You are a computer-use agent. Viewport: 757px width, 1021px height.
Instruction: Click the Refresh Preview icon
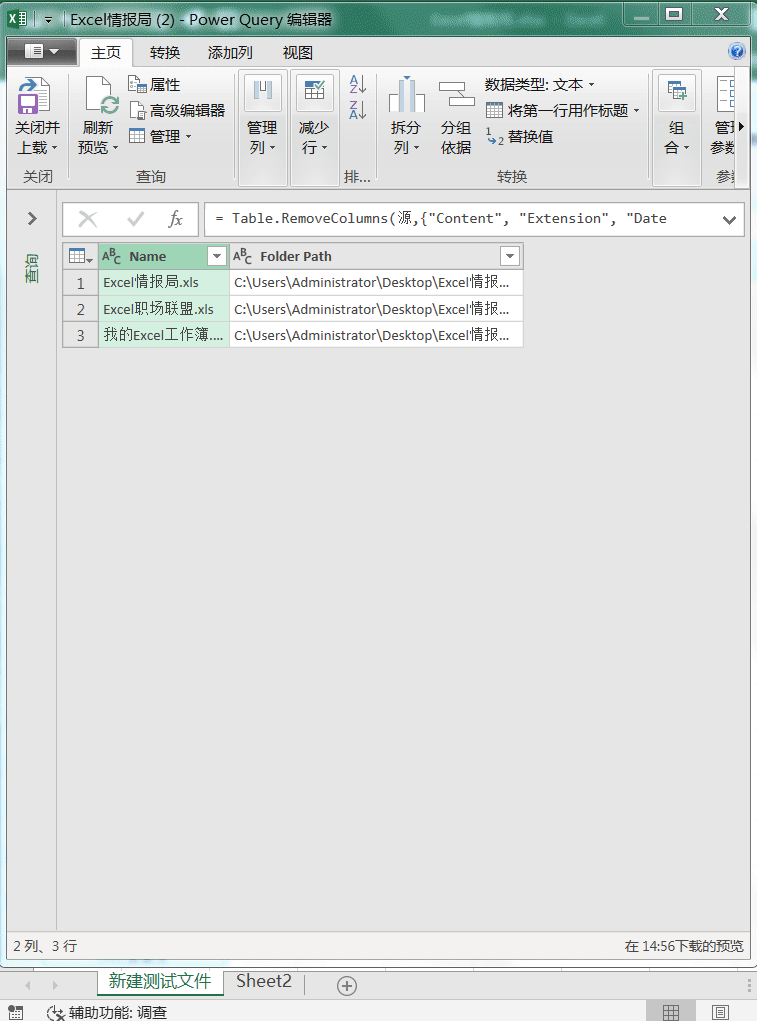[101, 95]
